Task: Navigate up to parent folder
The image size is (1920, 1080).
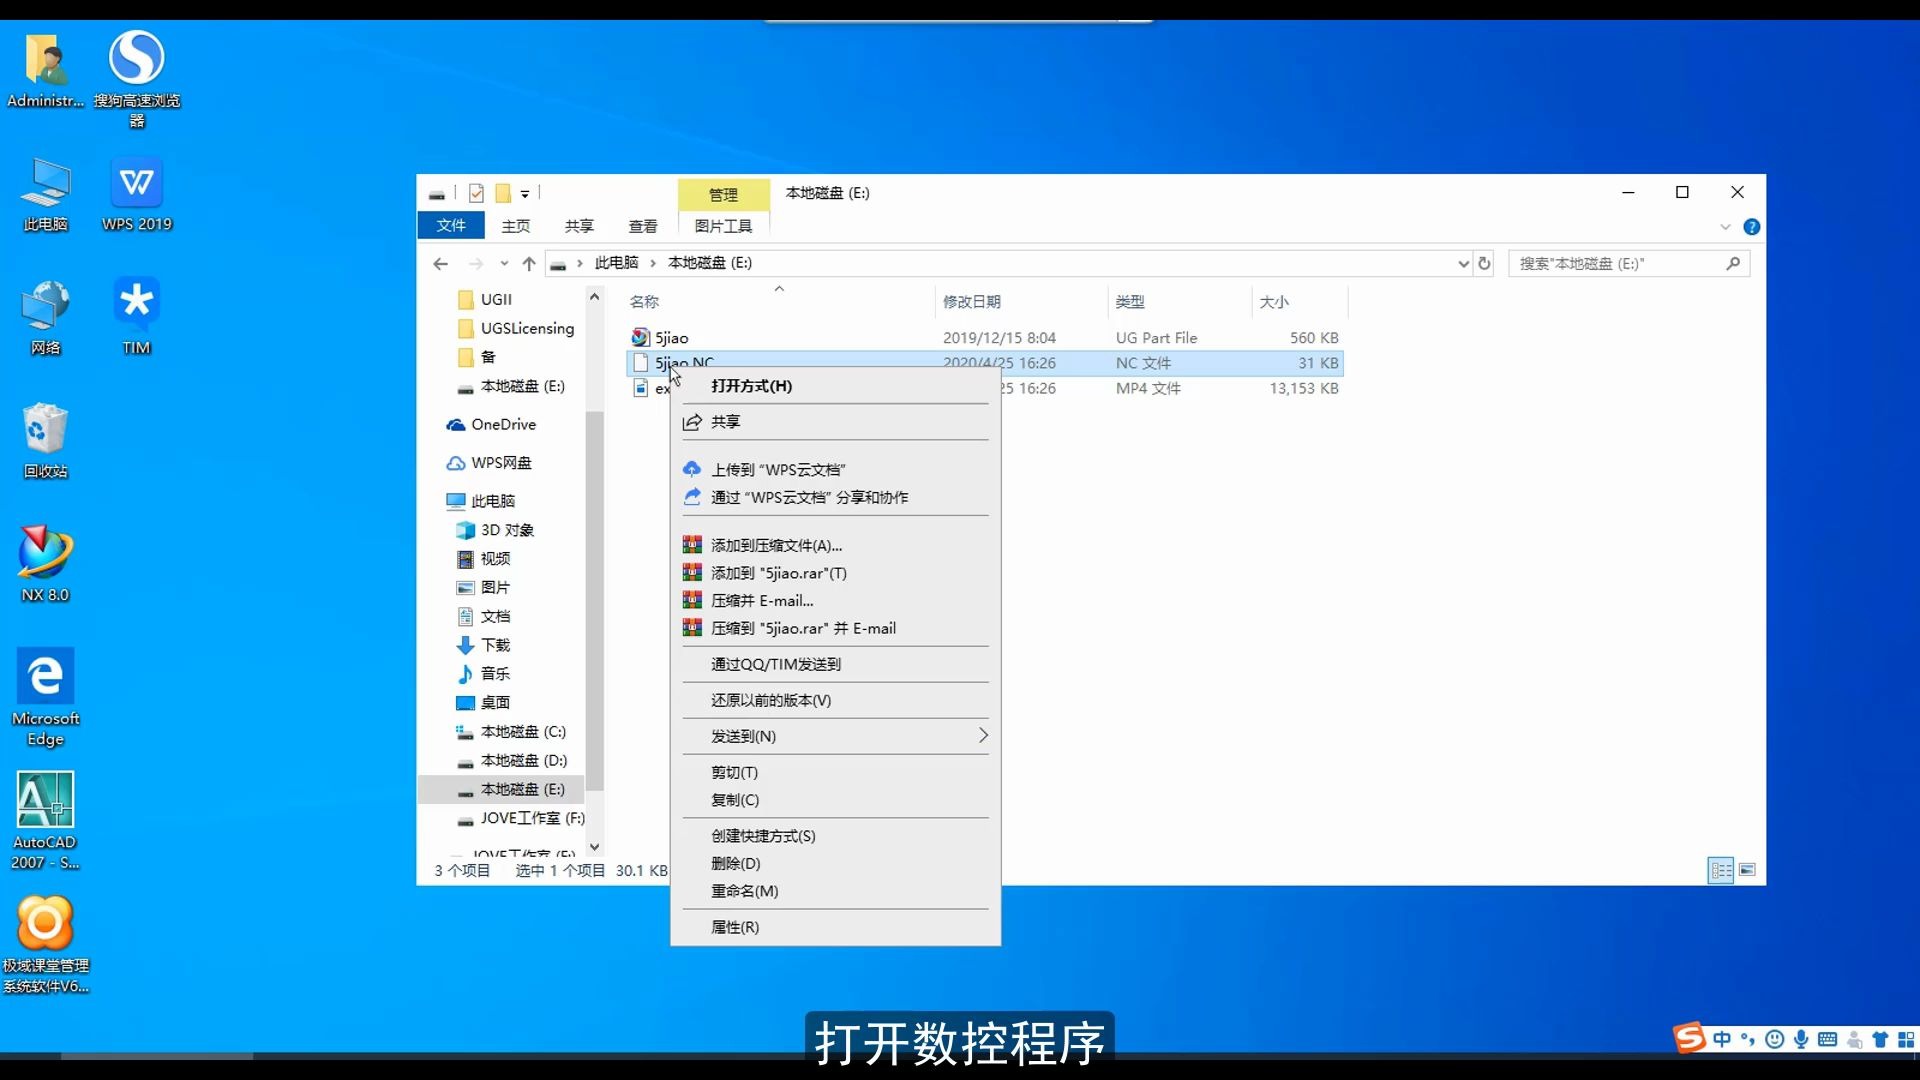Action: [x=529, y=263]
